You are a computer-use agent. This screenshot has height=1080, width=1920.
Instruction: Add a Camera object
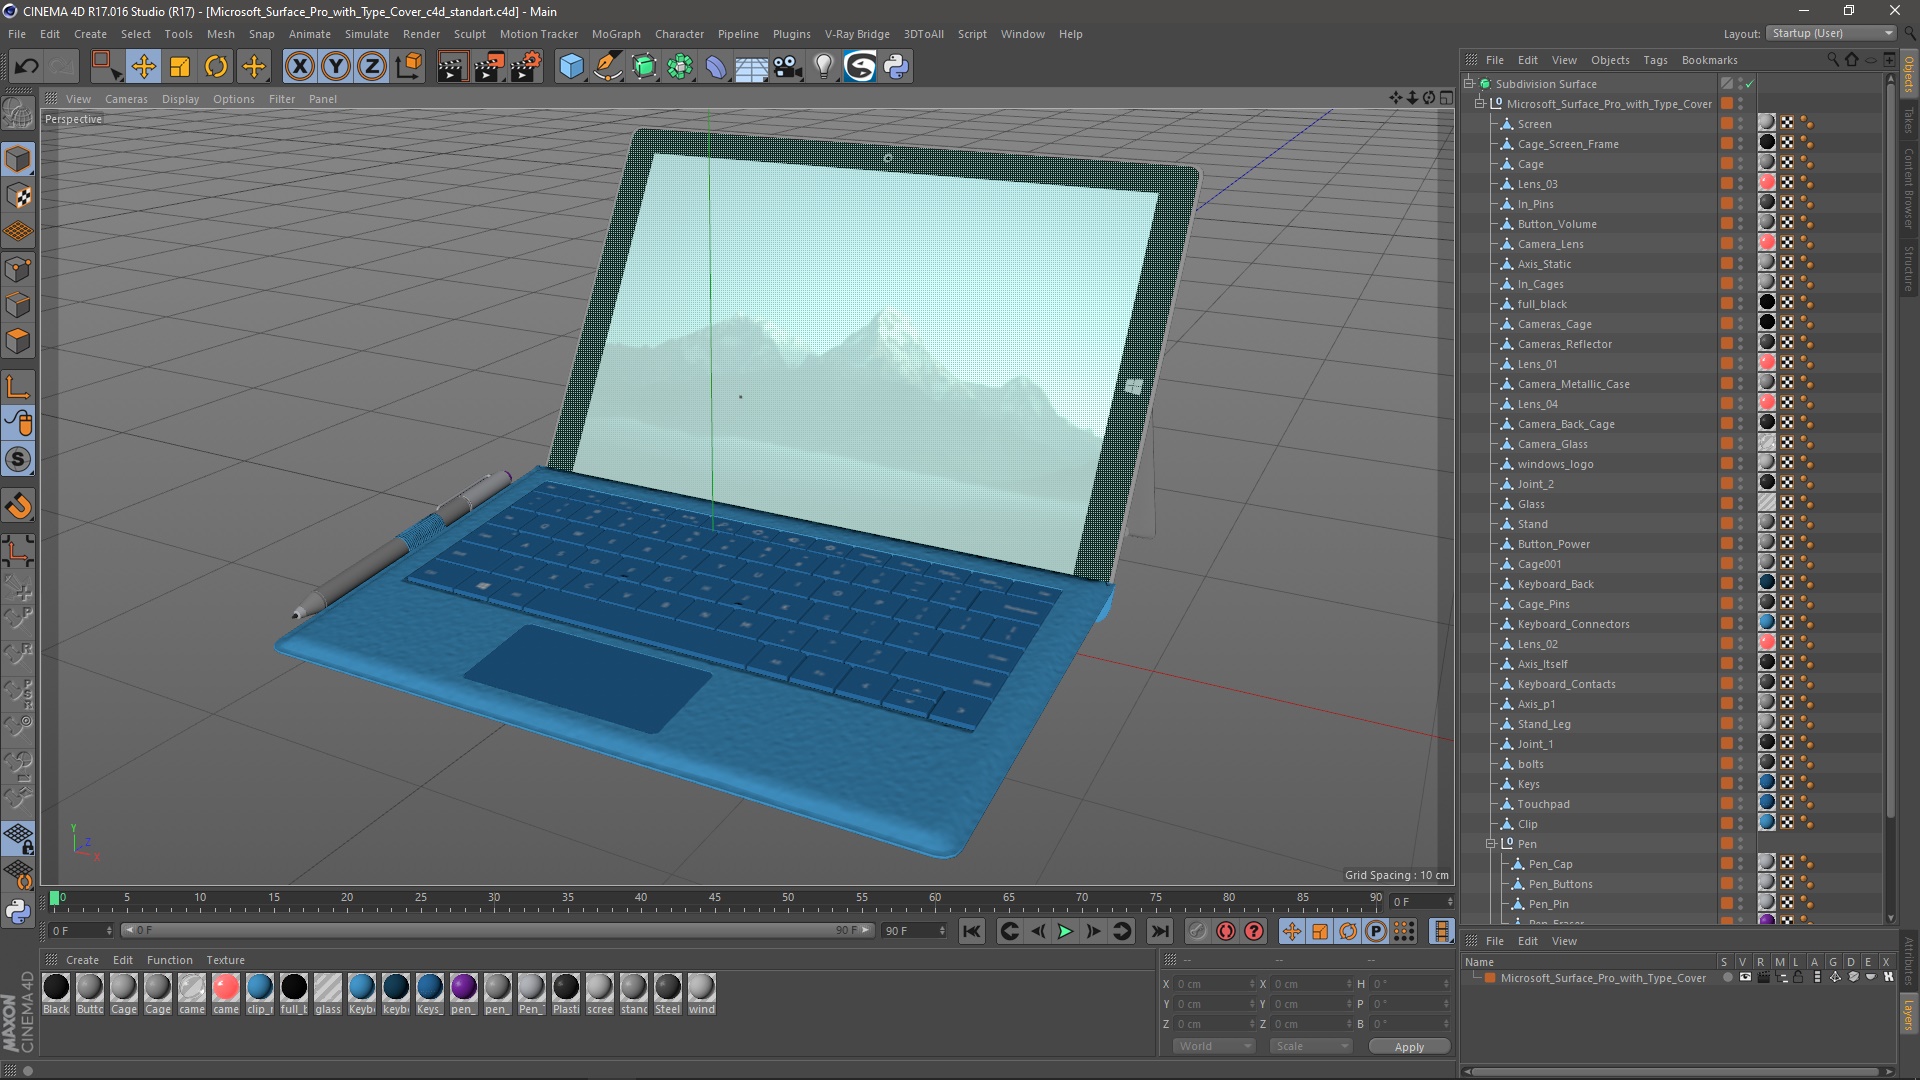point(788,67)
